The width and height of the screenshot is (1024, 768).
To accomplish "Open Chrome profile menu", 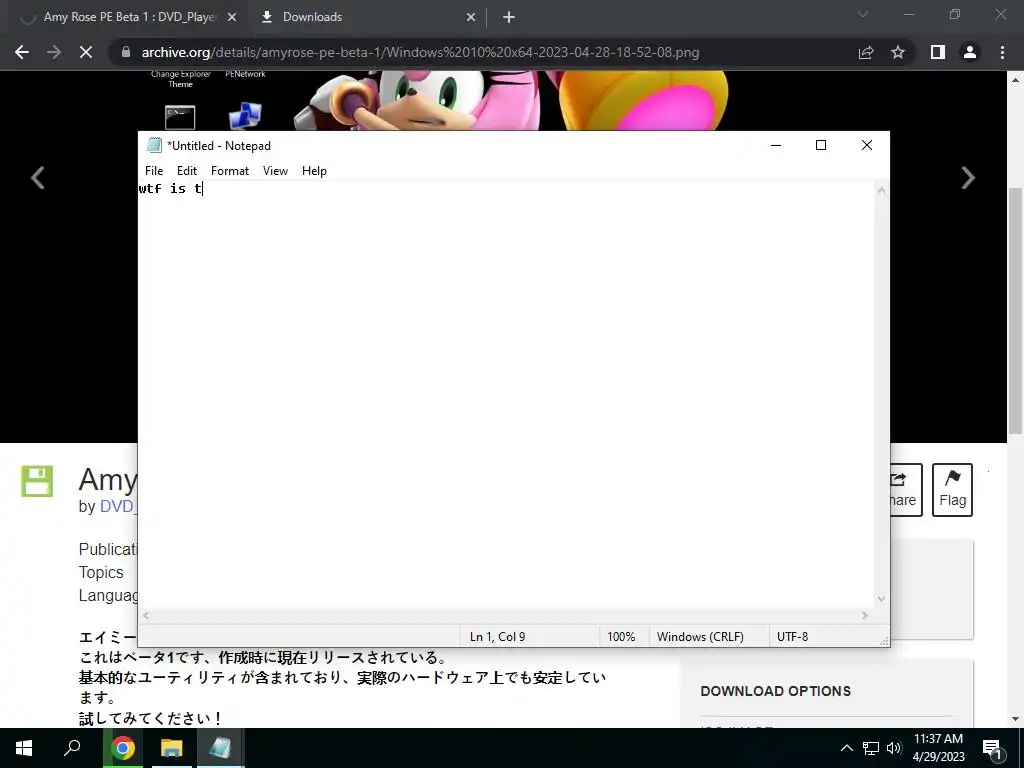I will [970, 52].
